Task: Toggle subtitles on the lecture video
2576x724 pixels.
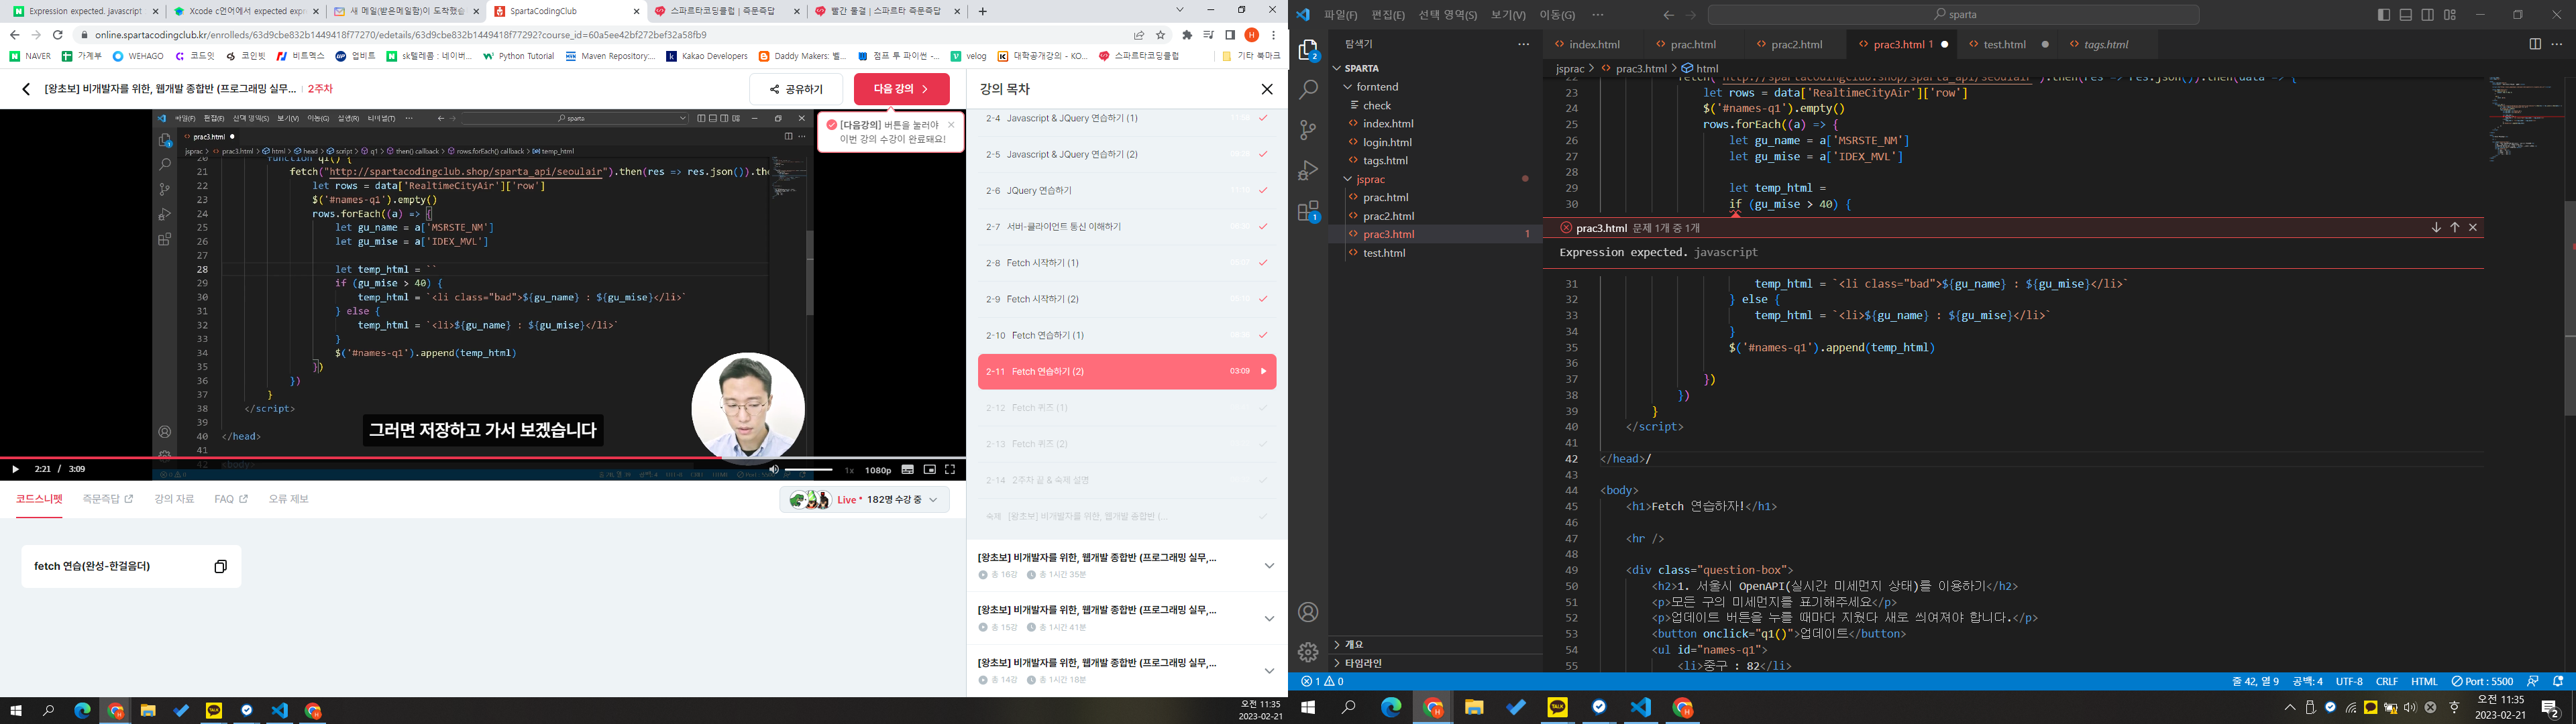Action: point(907,469)
